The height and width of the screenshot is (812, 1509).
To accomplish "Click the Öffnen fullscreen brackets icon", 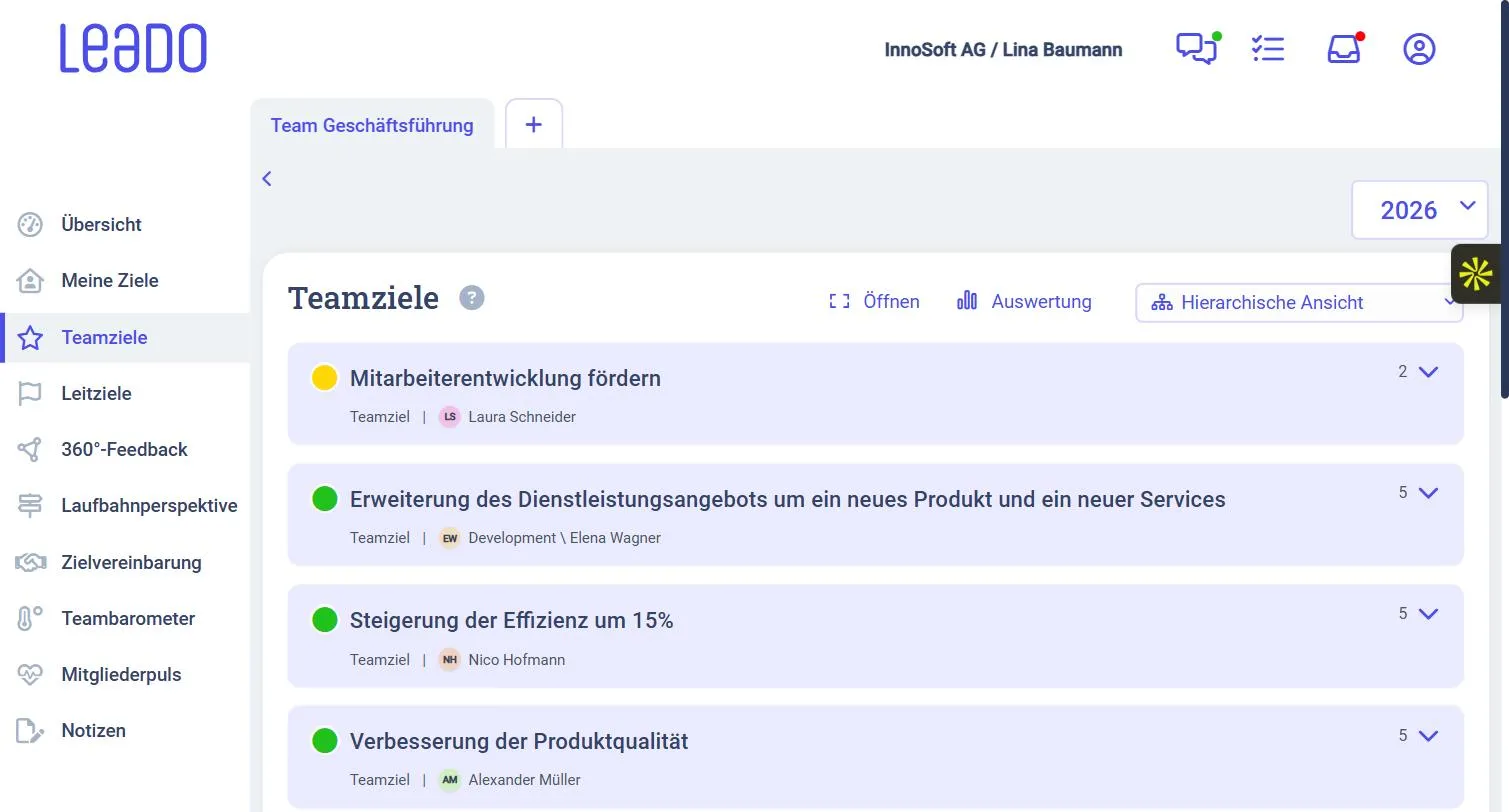I will pos(839,301).
